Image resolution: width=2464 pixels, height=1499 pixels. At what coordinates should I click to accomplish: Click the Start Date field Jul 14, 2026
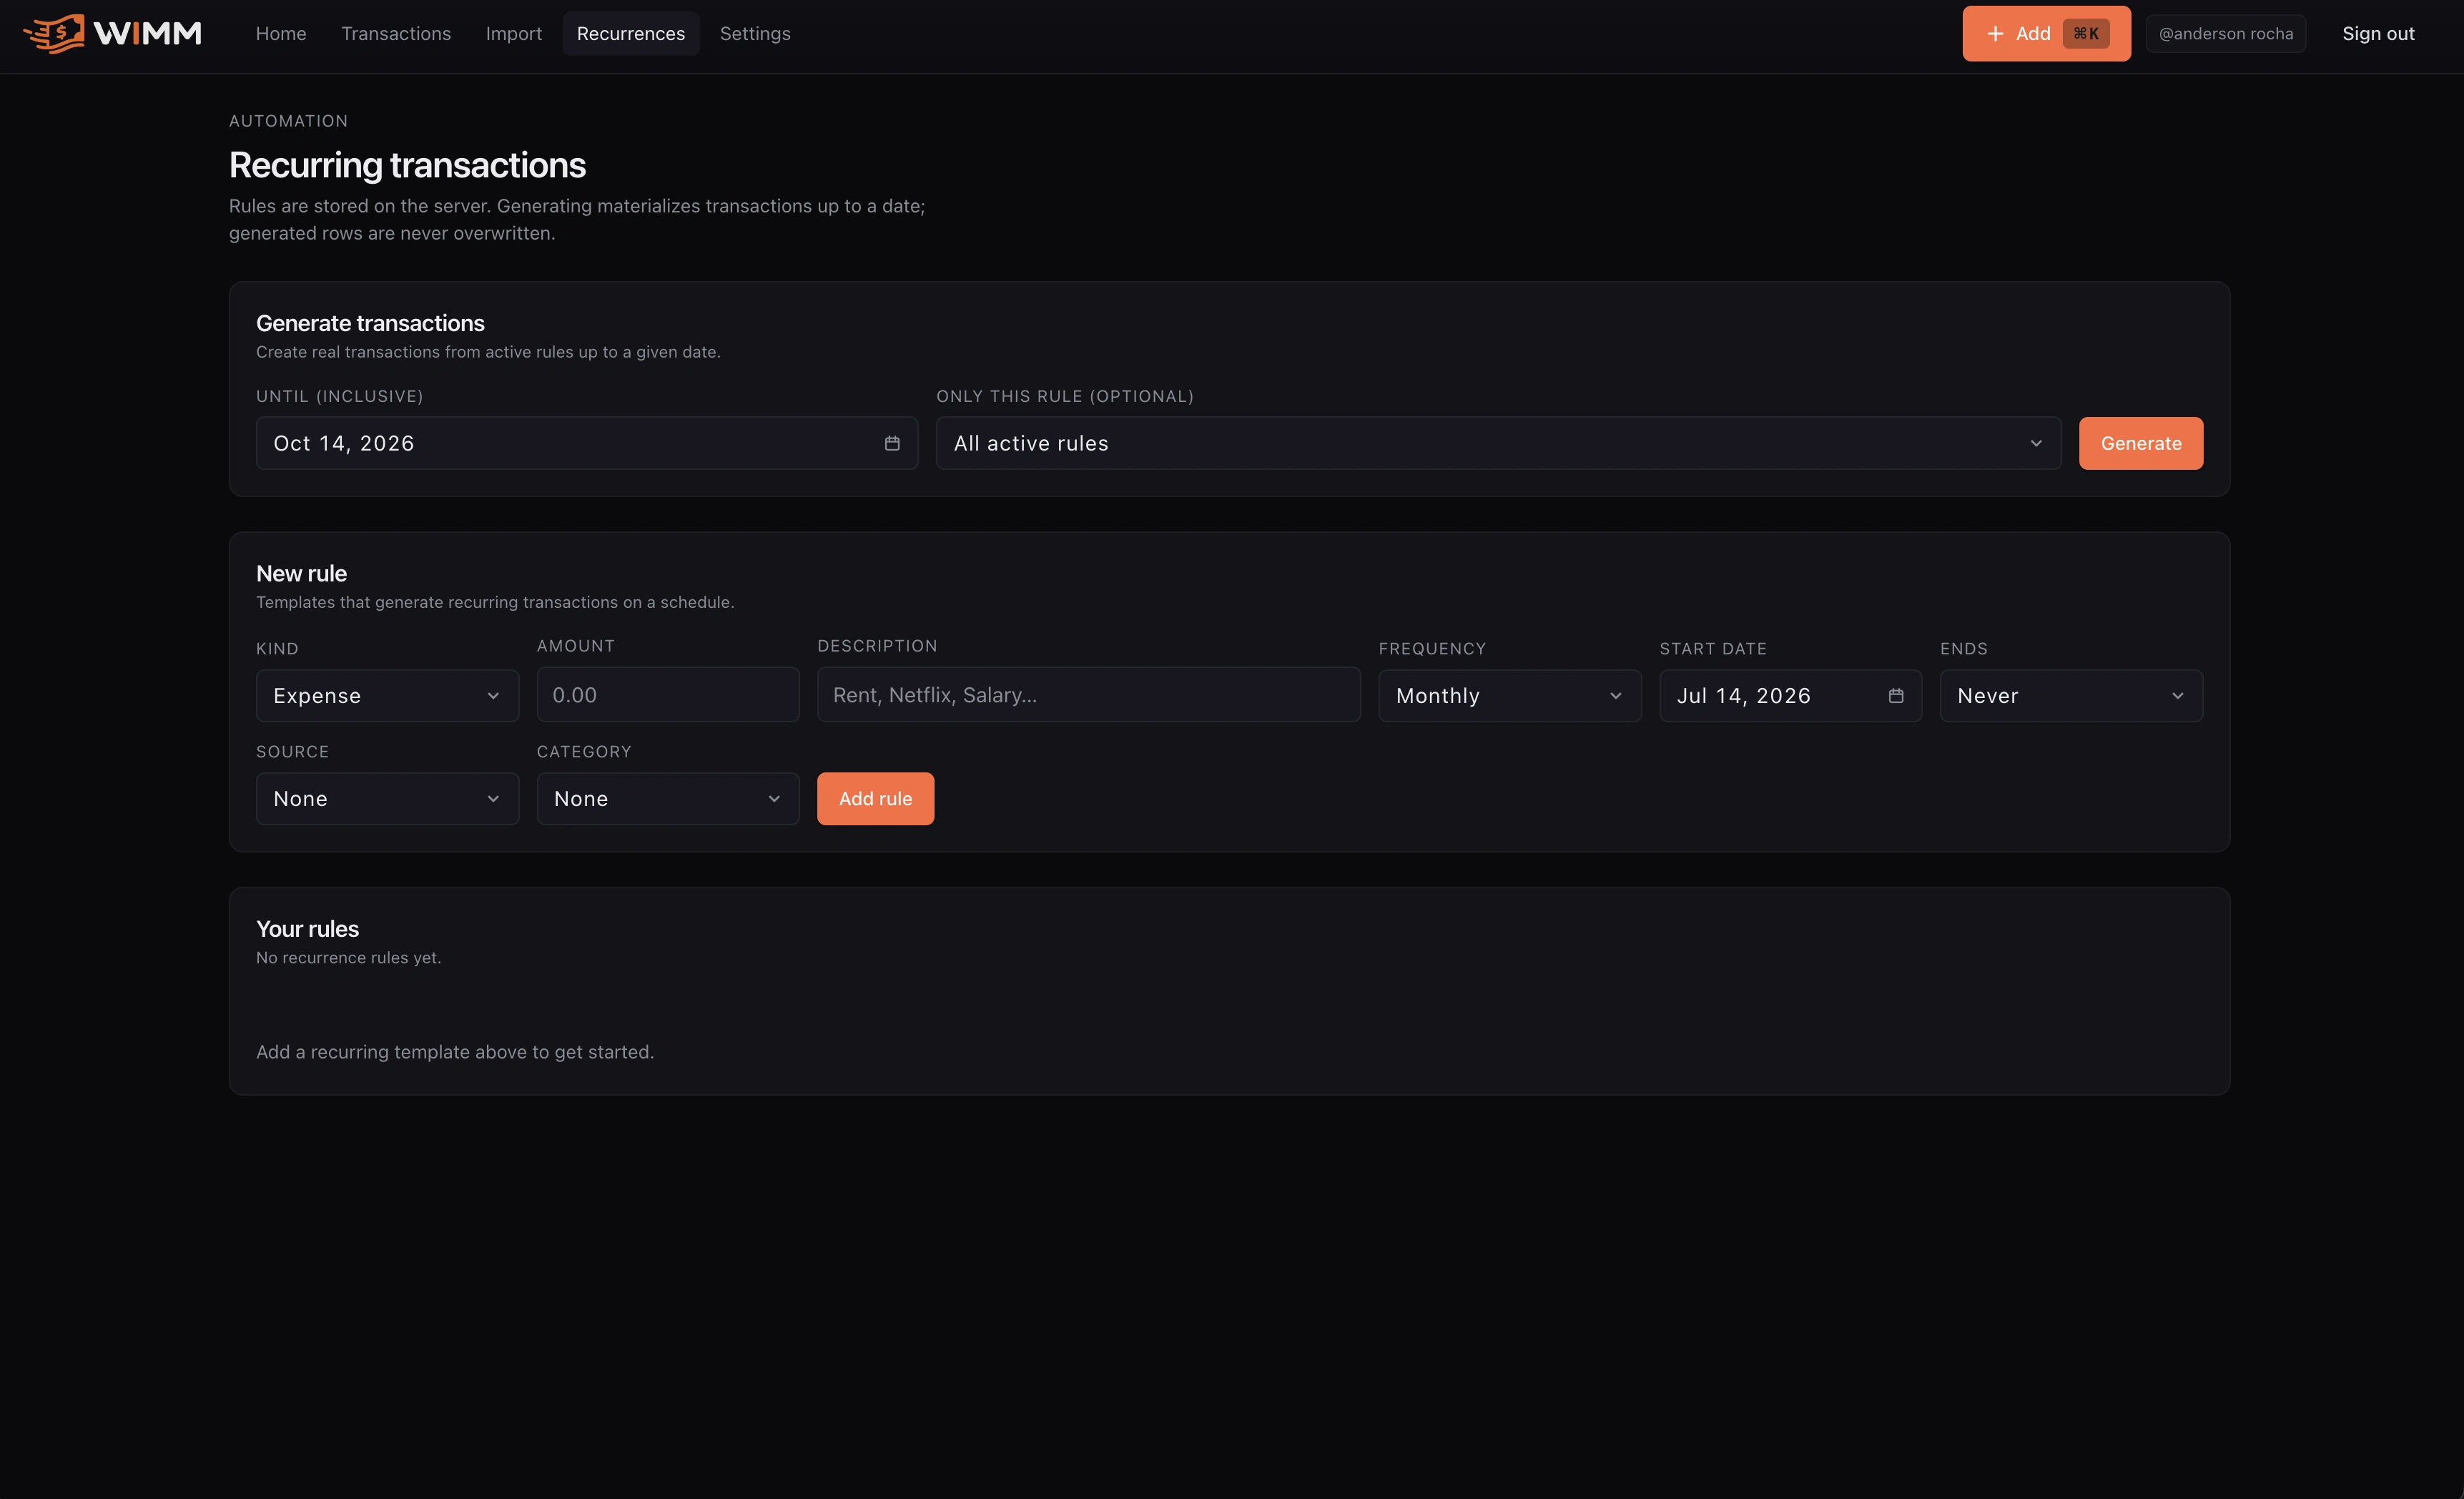[1790, 695]
